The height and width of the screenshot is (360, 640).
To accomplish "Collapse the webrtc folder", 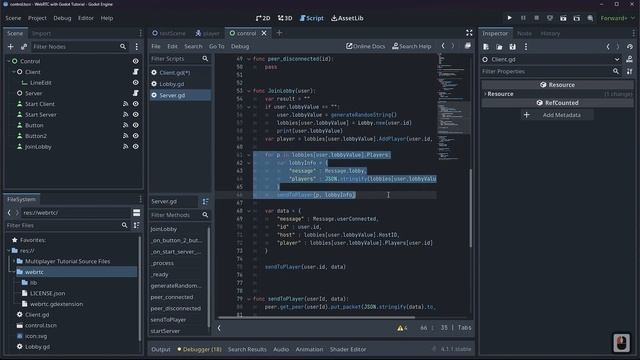I will pyautogui.click(x=14, y=272).
